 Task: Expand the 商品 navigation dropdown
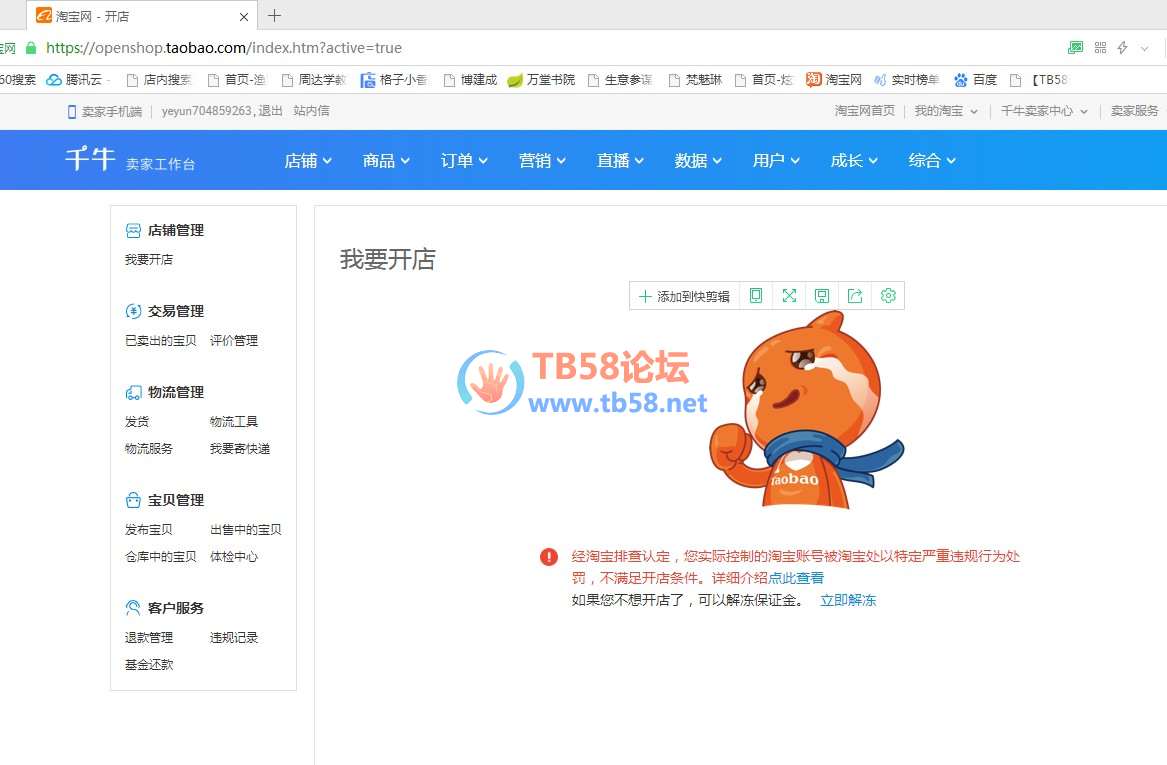tap(386, 160)
